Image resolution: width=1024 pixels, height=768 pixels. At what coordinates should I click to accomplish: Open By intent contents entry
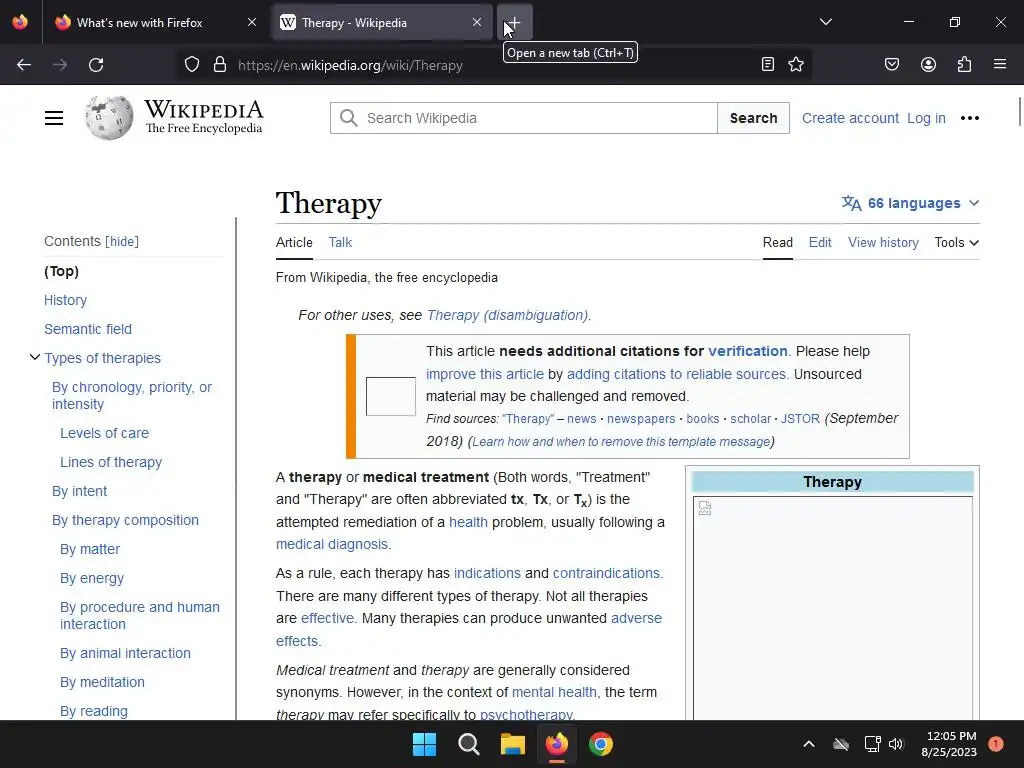pos(80,491)
